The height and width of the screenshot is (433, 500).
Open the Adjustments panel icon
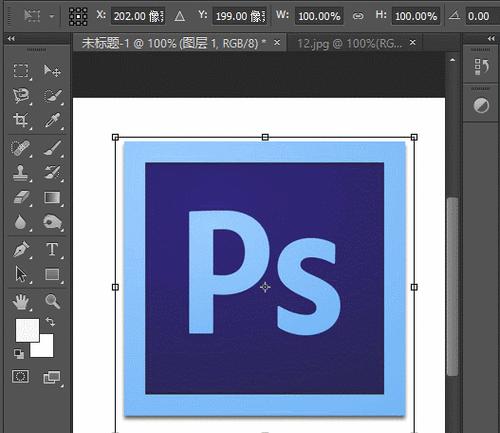tap(481, 106)
